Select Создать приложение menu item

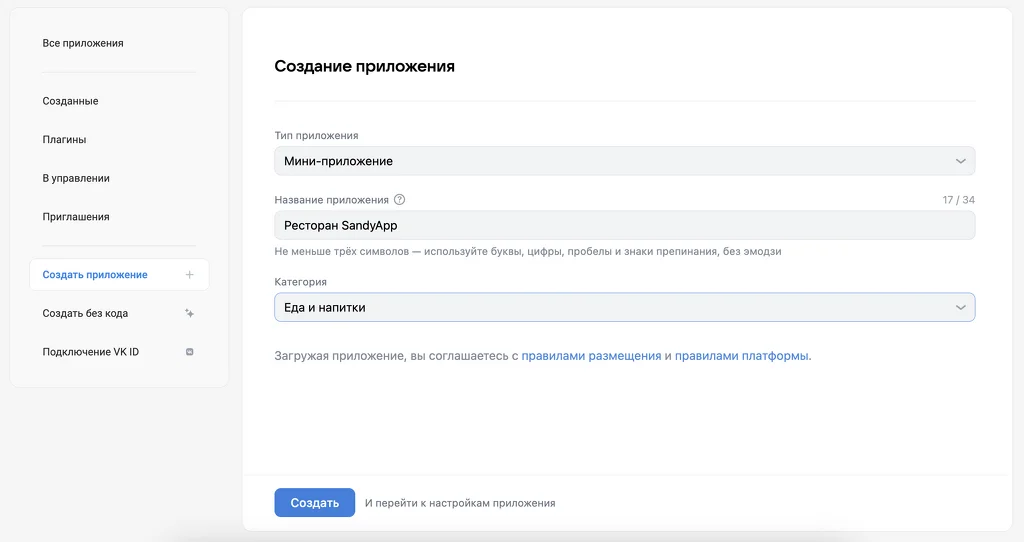click(x=120, y=275)
